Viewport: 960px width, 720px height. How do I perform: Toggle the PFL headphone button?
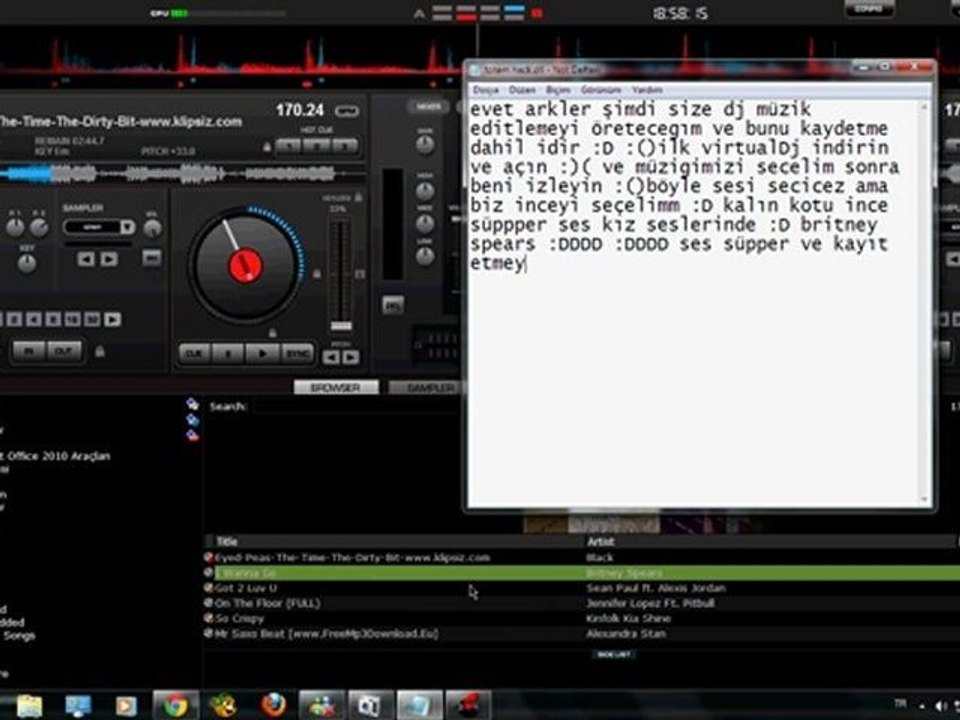(x=392, y=304)
